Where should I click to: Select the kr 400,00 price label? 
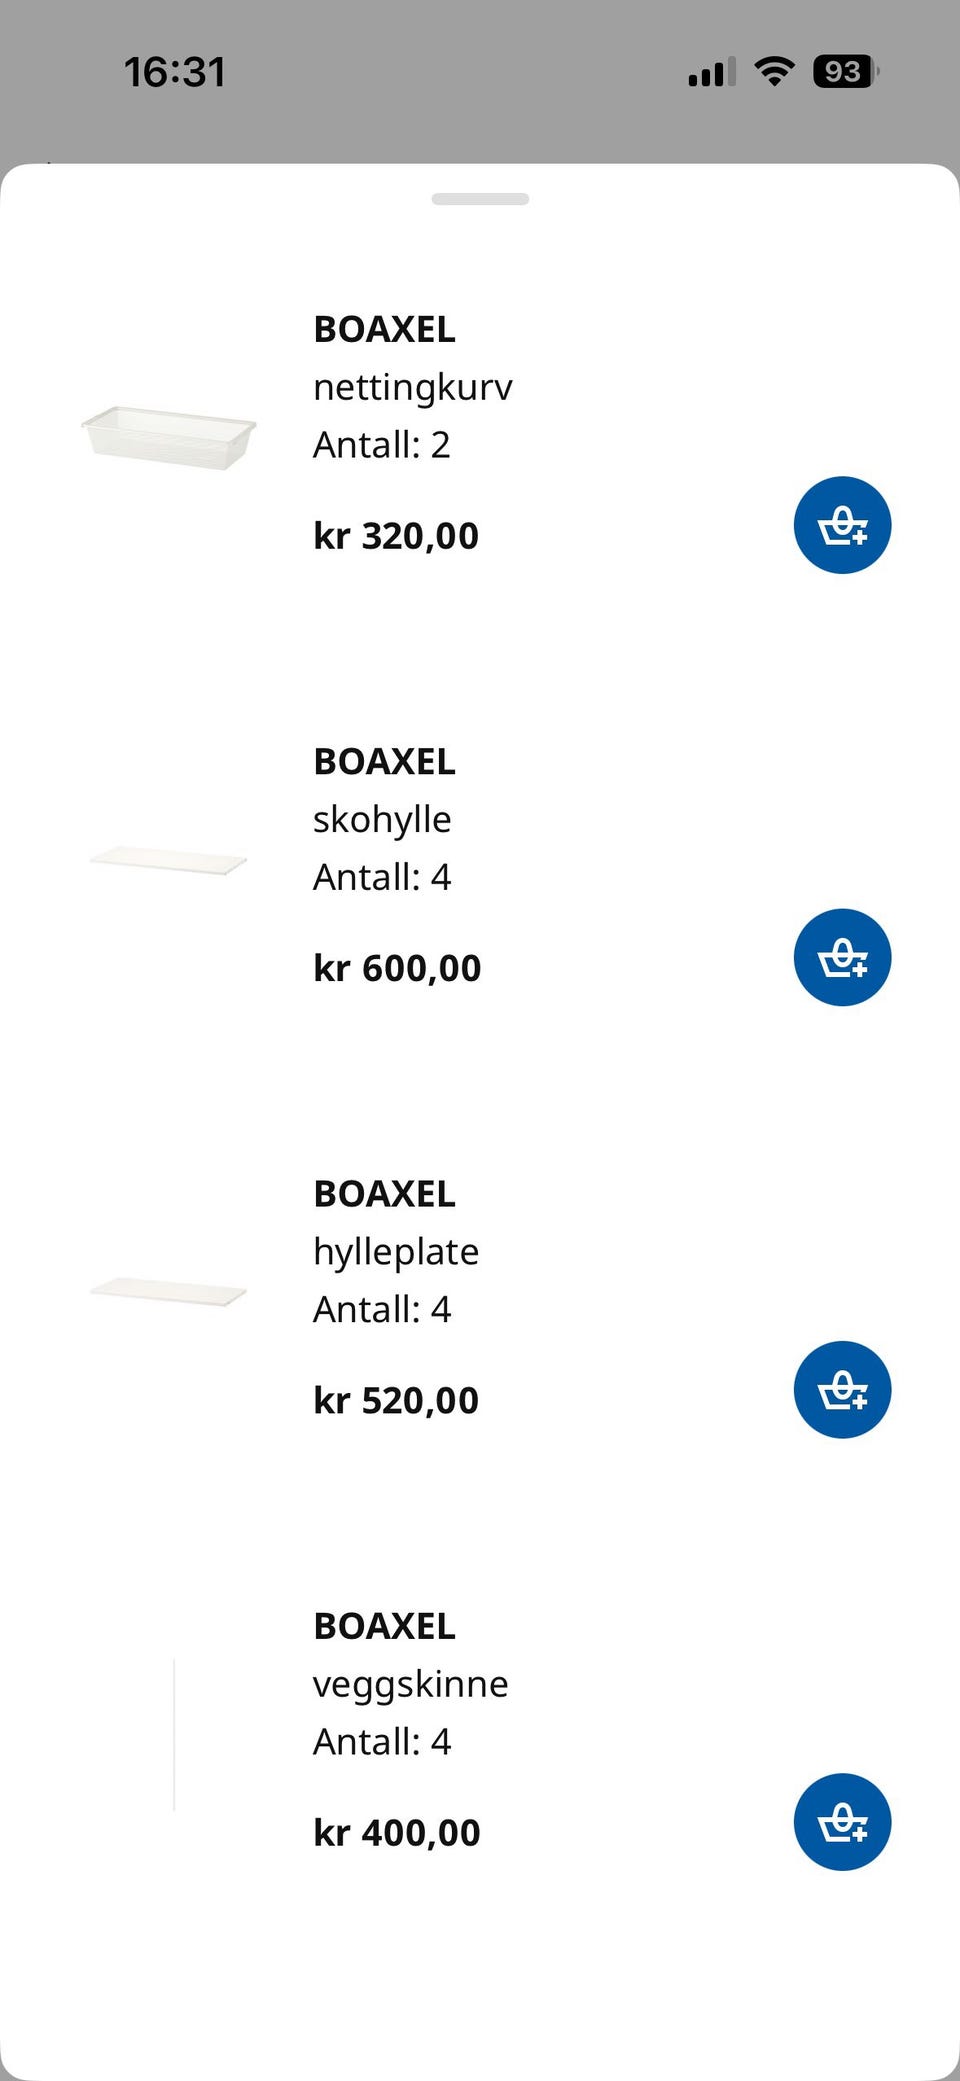[x=397, y=1833]
